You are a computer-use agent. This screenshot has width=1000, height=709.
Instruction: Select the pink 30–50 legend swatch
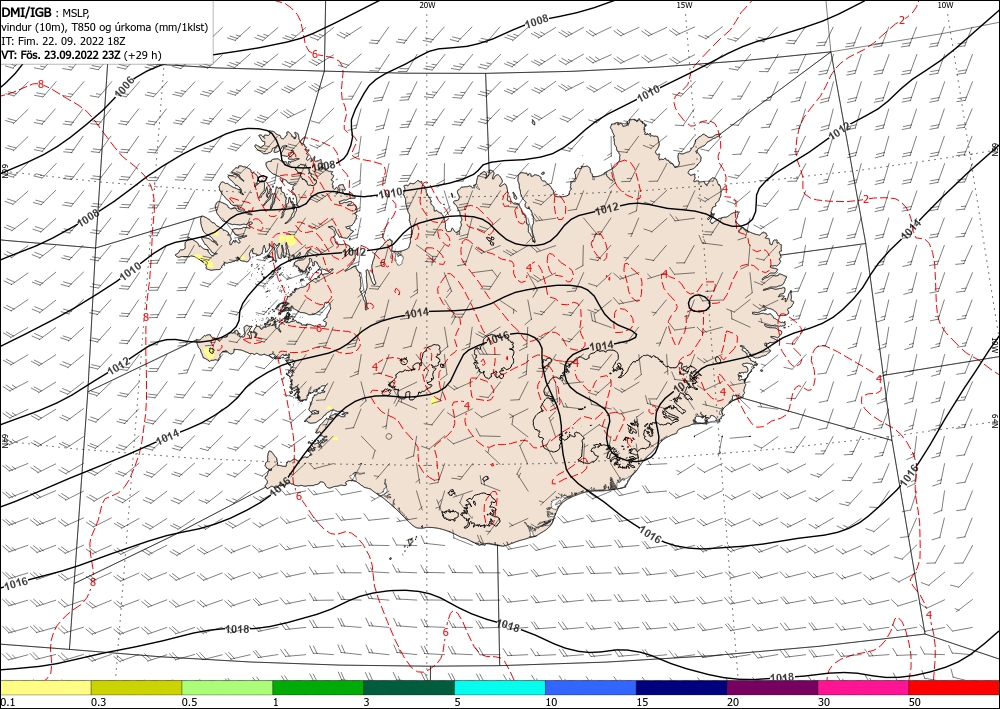click(x=864, y=687)
